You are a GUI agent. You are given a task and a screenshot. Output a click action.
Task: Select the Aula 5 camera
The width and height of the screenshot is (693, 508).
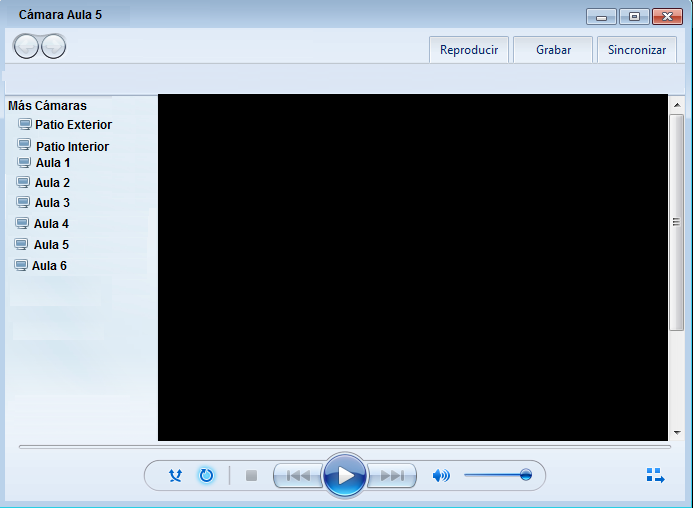click(51, 244)
